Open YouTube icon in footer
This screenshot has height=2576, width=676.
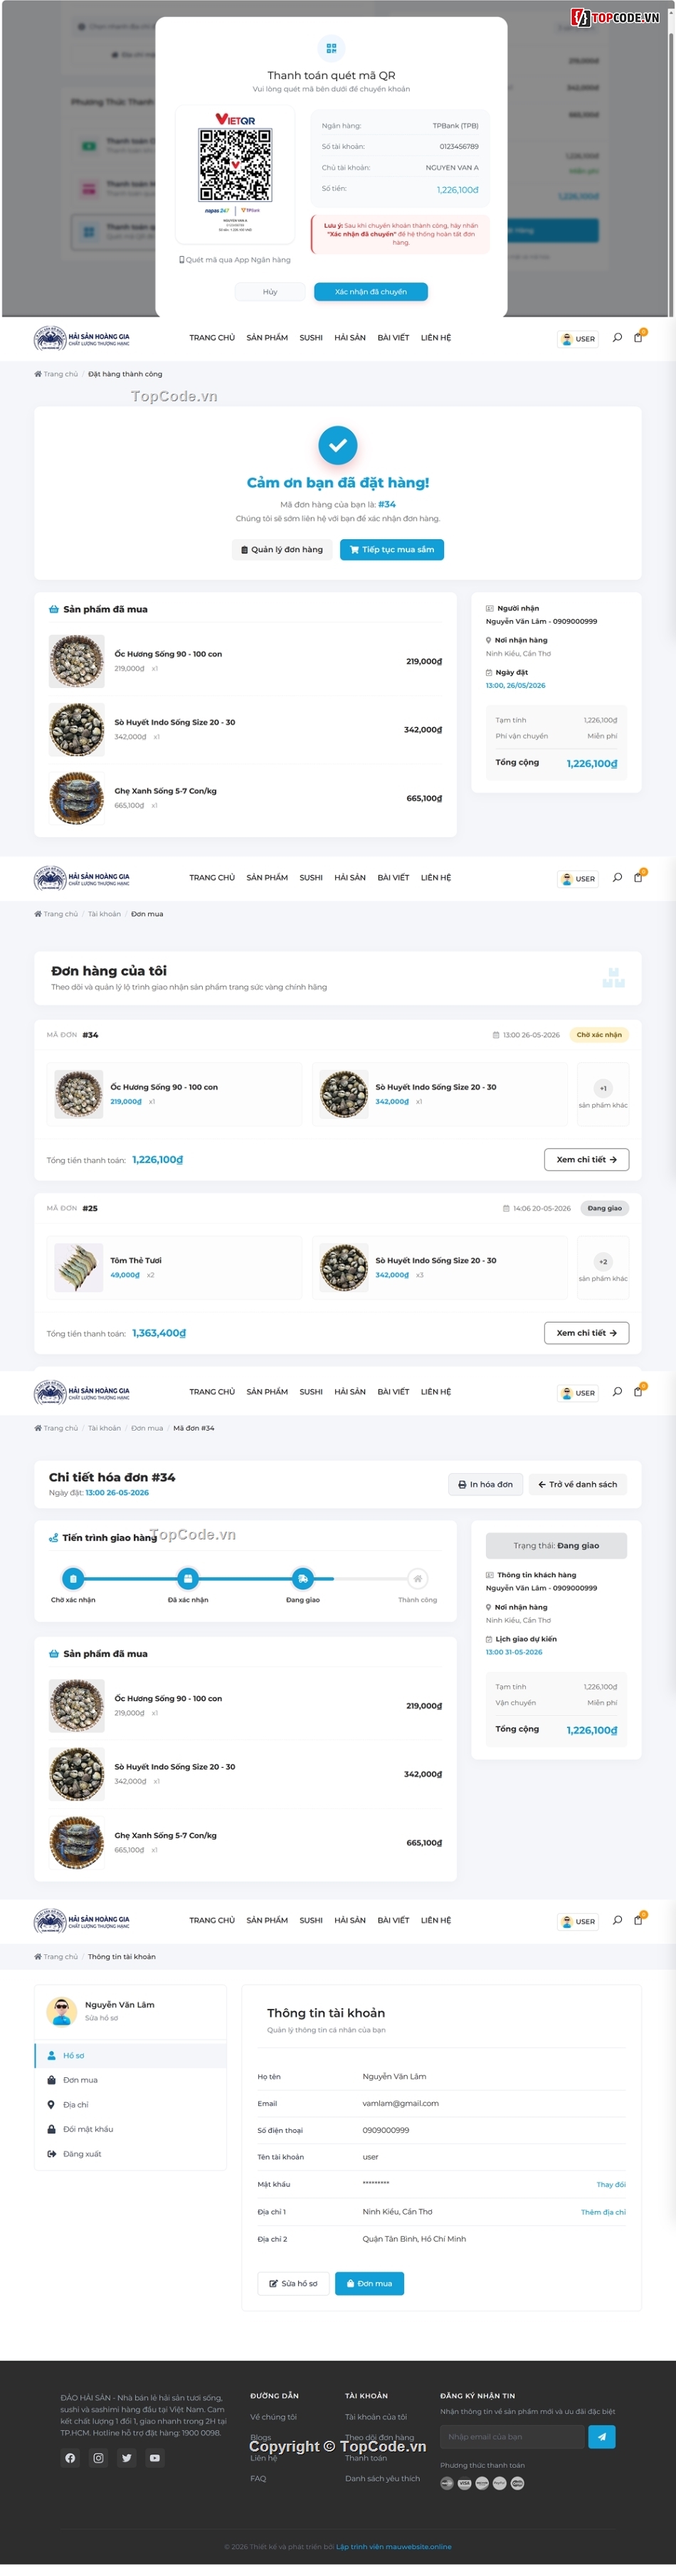click(154, 2458)
